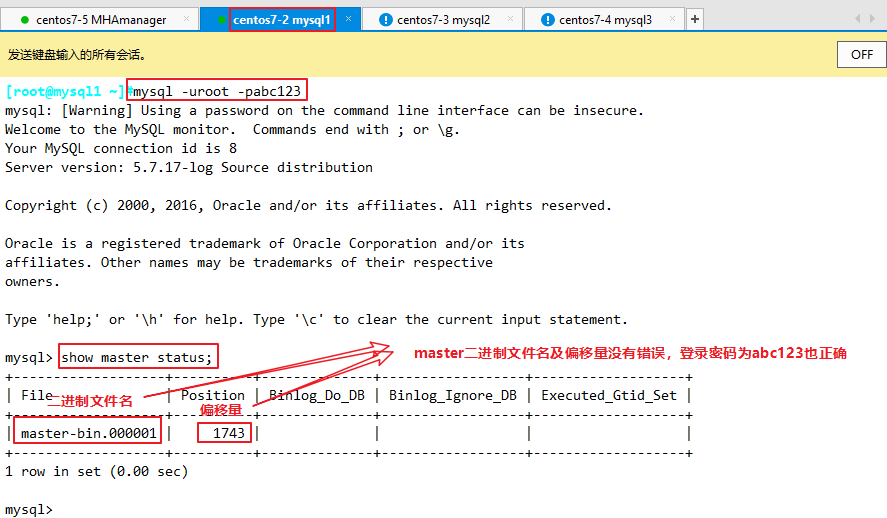Click the final empty mysql> prompt
The image size is (887, 518).
pyautogui.click(x=29, y=510)
